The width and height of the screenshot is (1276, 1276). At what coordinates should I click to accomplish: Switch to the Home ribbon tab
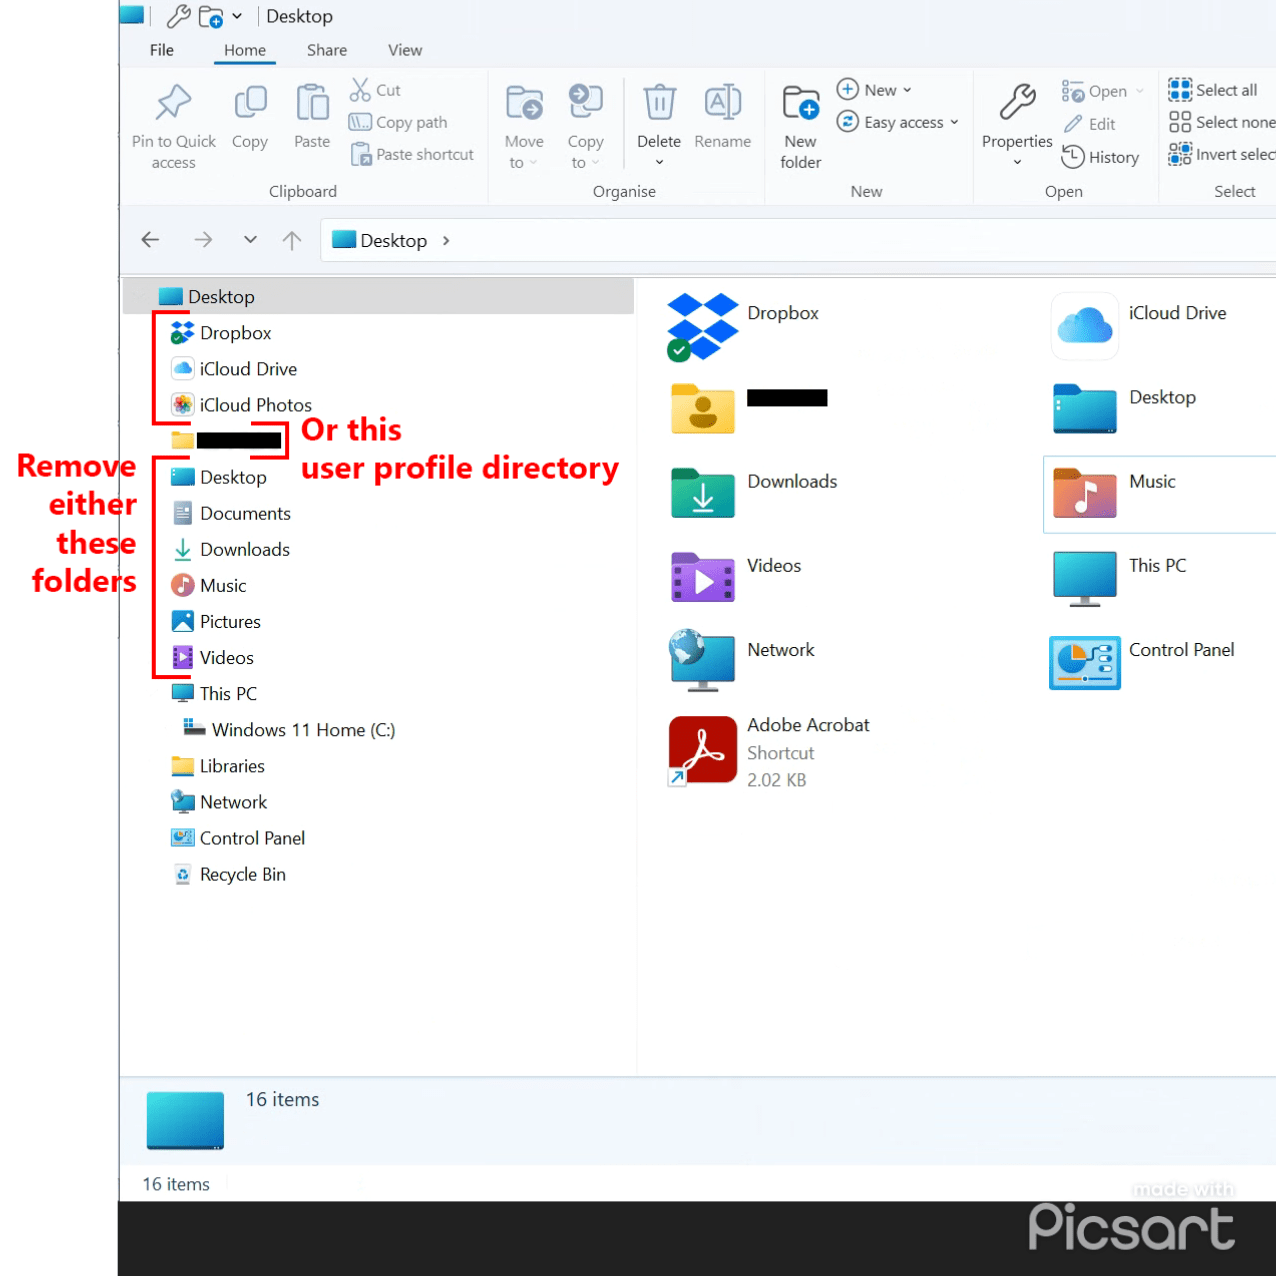[245, 50]
